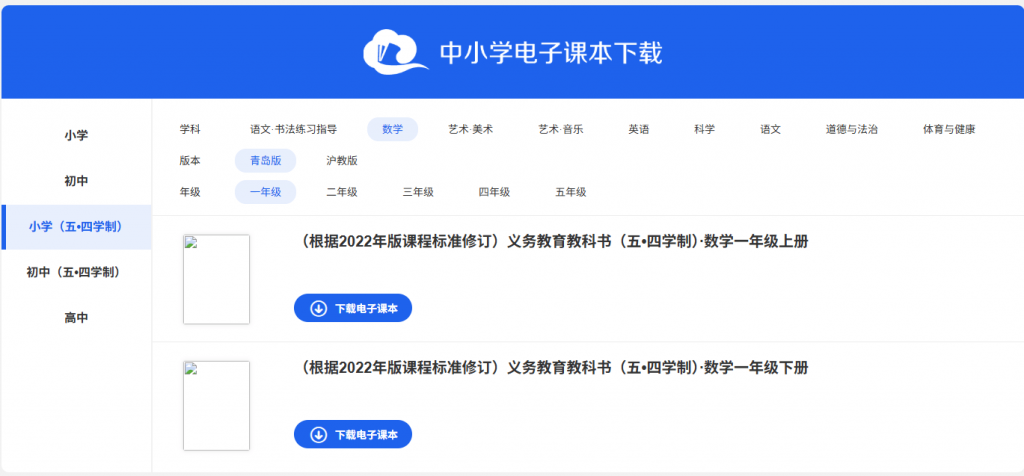Open the 数学一年级上册 title link
Image resolution: width=1024 pixels, height=476 pixels.
click(554, 242)
